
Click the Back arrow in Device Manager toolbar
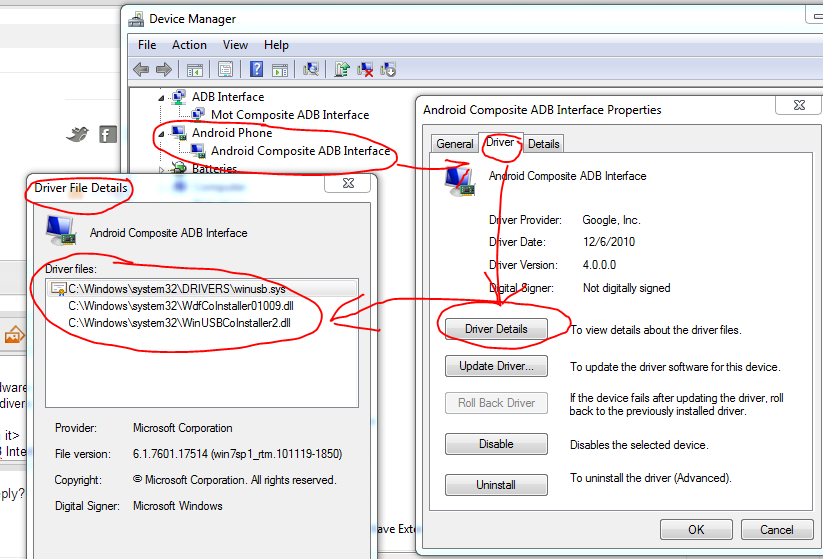pyautogui.click(x=141, y=69)
